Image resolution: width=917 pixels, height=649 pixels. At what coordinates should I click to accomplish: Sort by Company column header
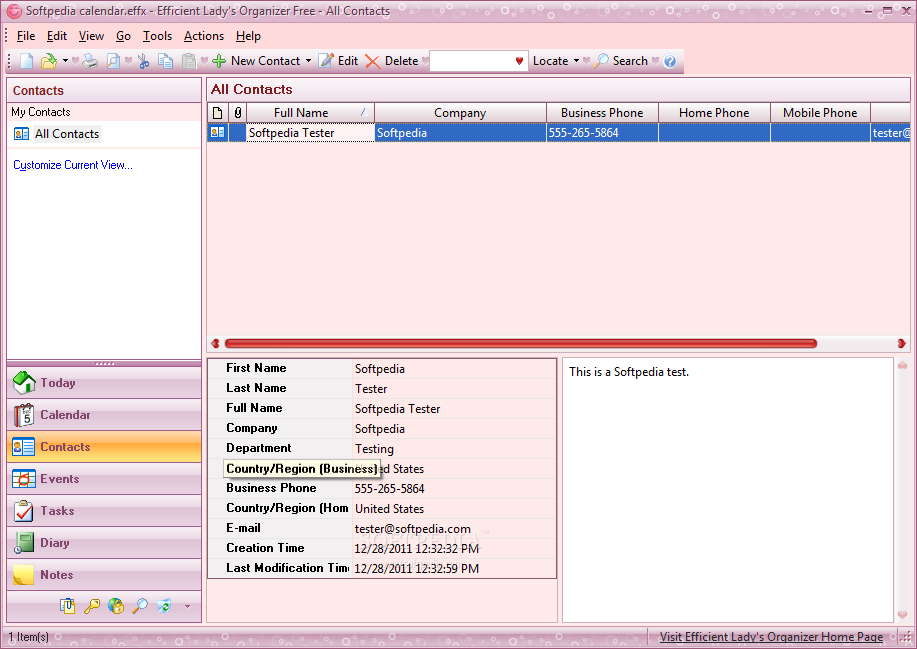[460, 113]
